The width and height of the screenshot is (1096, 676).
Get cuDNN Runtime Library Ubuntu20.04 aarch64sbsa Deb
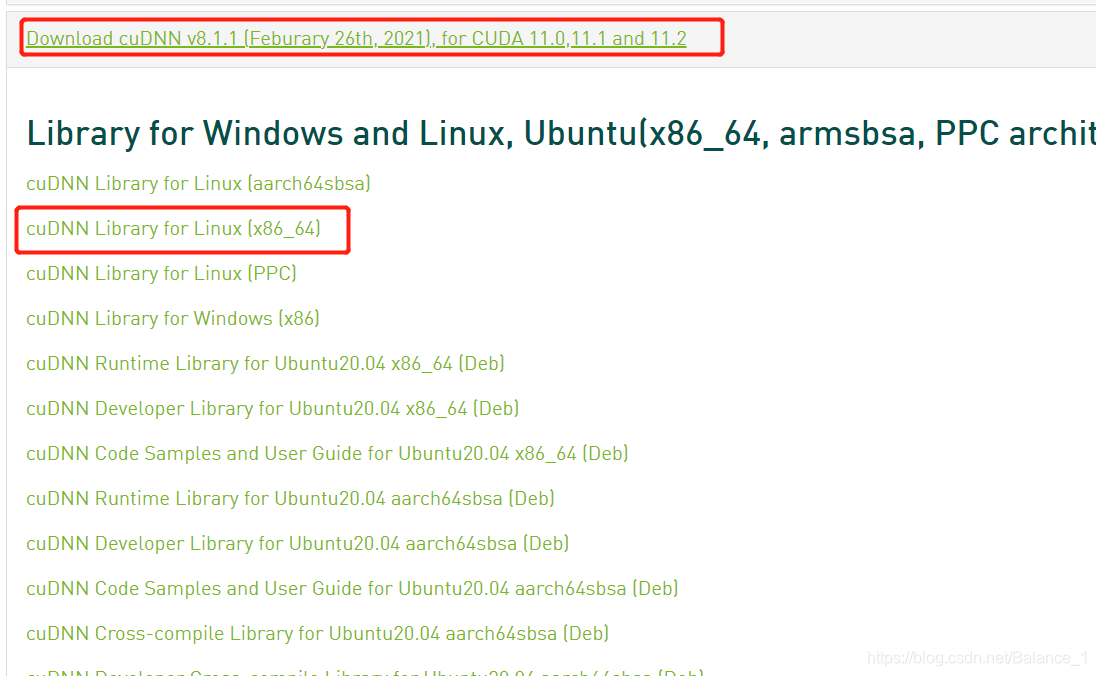tap(290, 498)
